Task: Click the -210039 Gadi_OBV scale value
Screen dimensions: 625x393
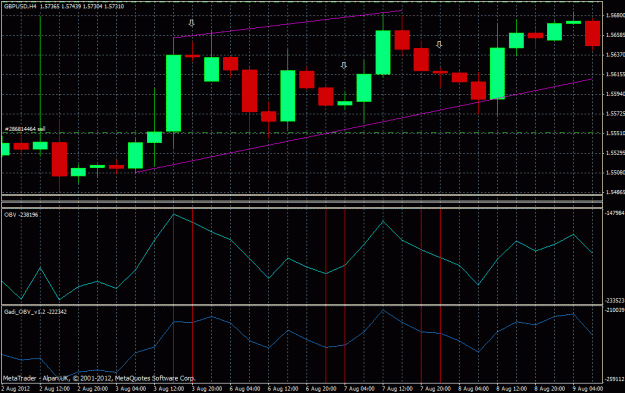Action: point(614,310)
